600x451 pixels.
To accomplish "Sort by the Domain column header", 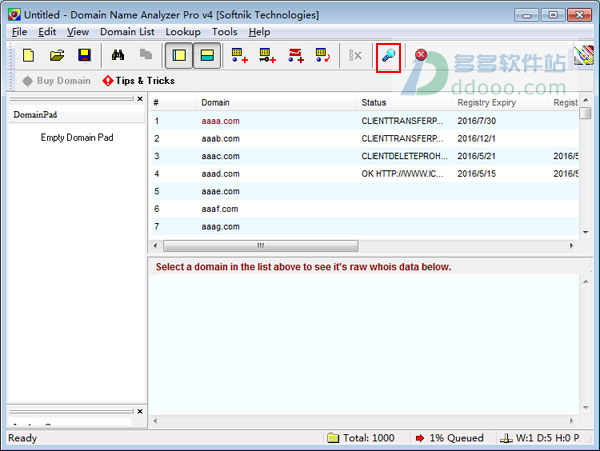I will 277,103.
